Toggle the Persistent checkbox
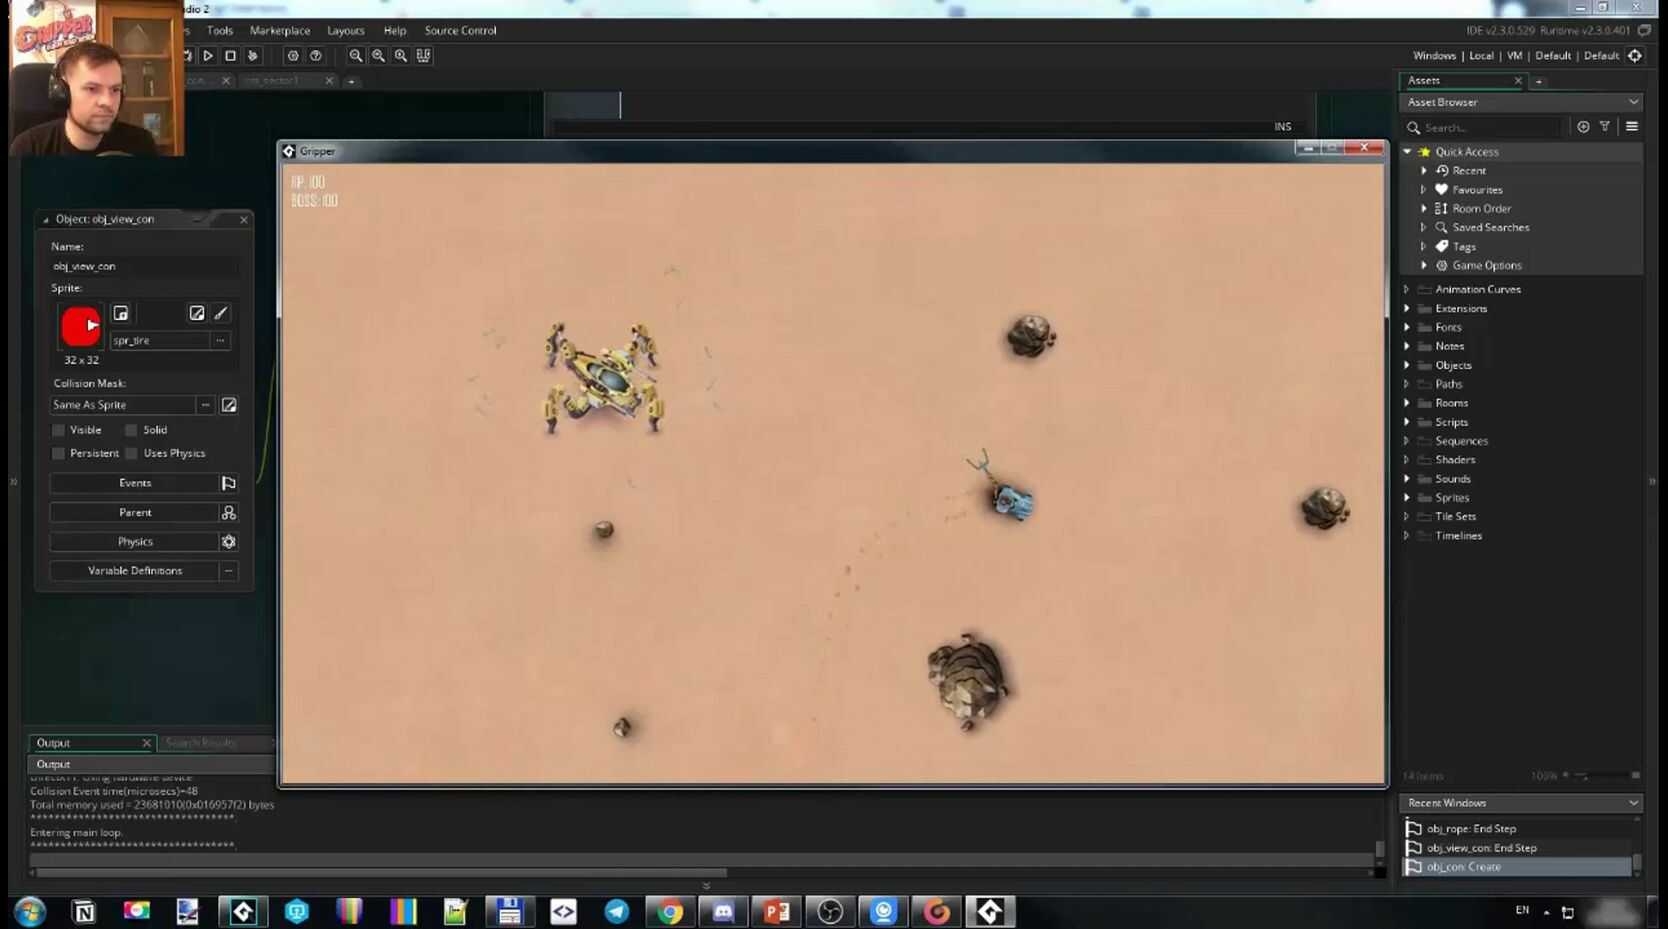The image size is (1668, 929). click(x=58, y=453)
